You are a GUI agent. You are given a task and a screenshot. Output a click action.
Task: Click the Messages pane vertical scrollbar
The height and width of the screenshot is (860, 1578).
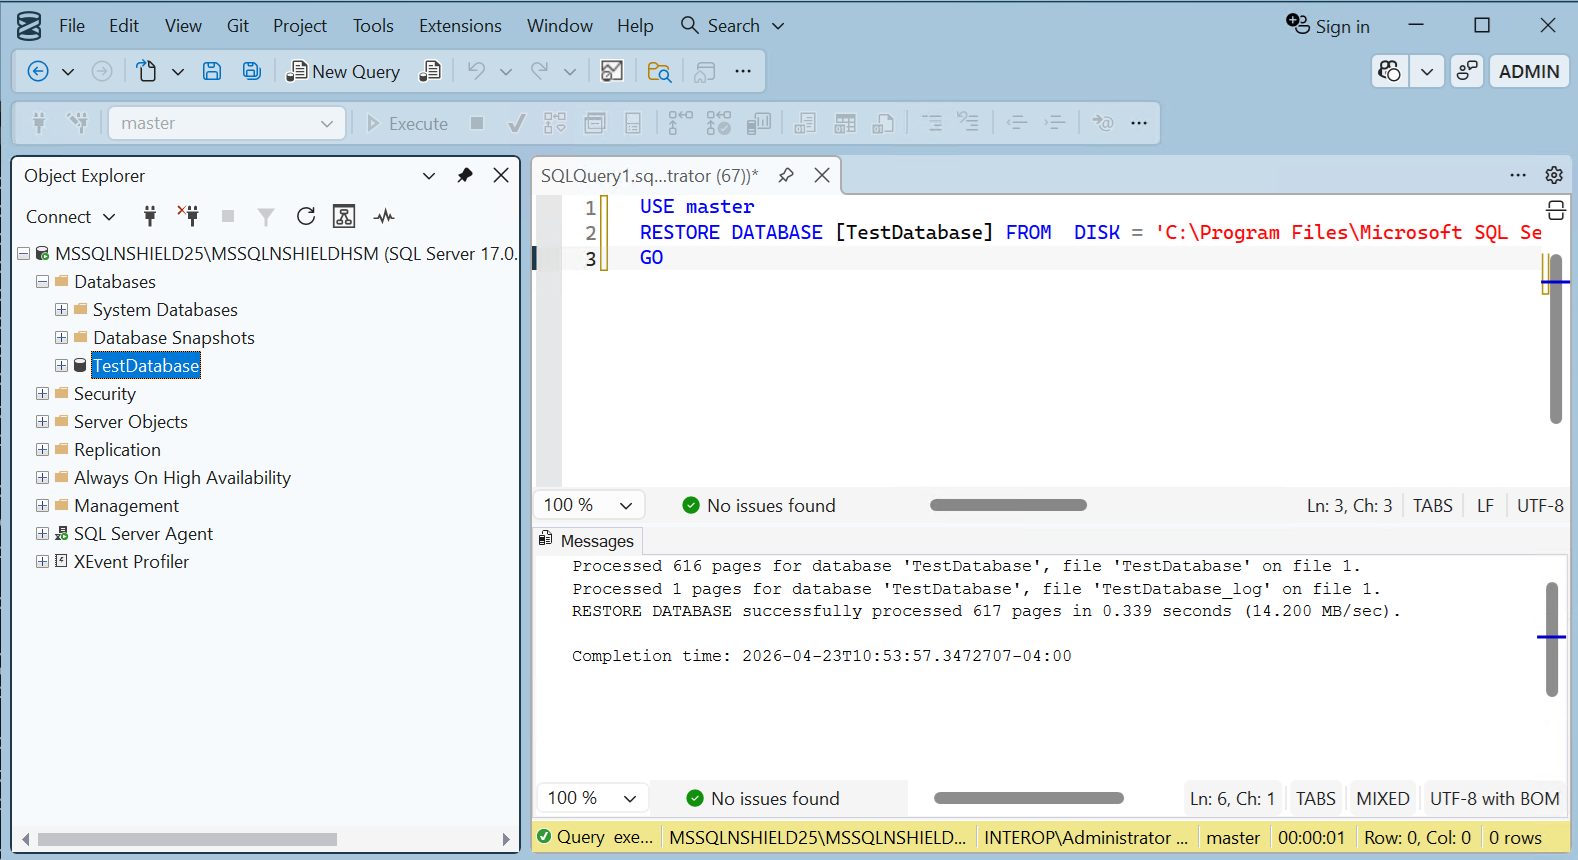pos(1552,639)
